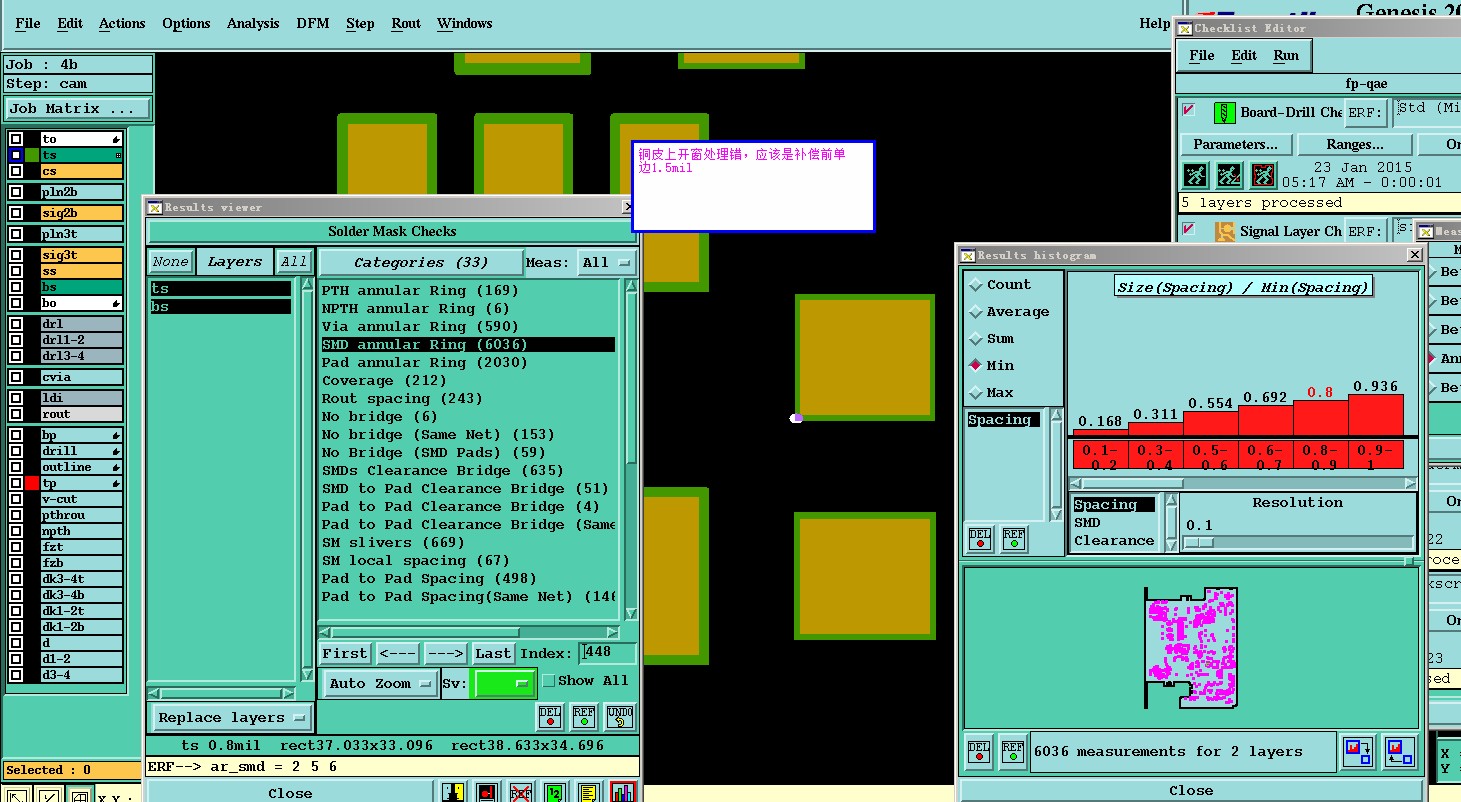The image size is (1461, 802).
Task: Click the Board-Drill Check drill icon
Action: pos(1224,112)
